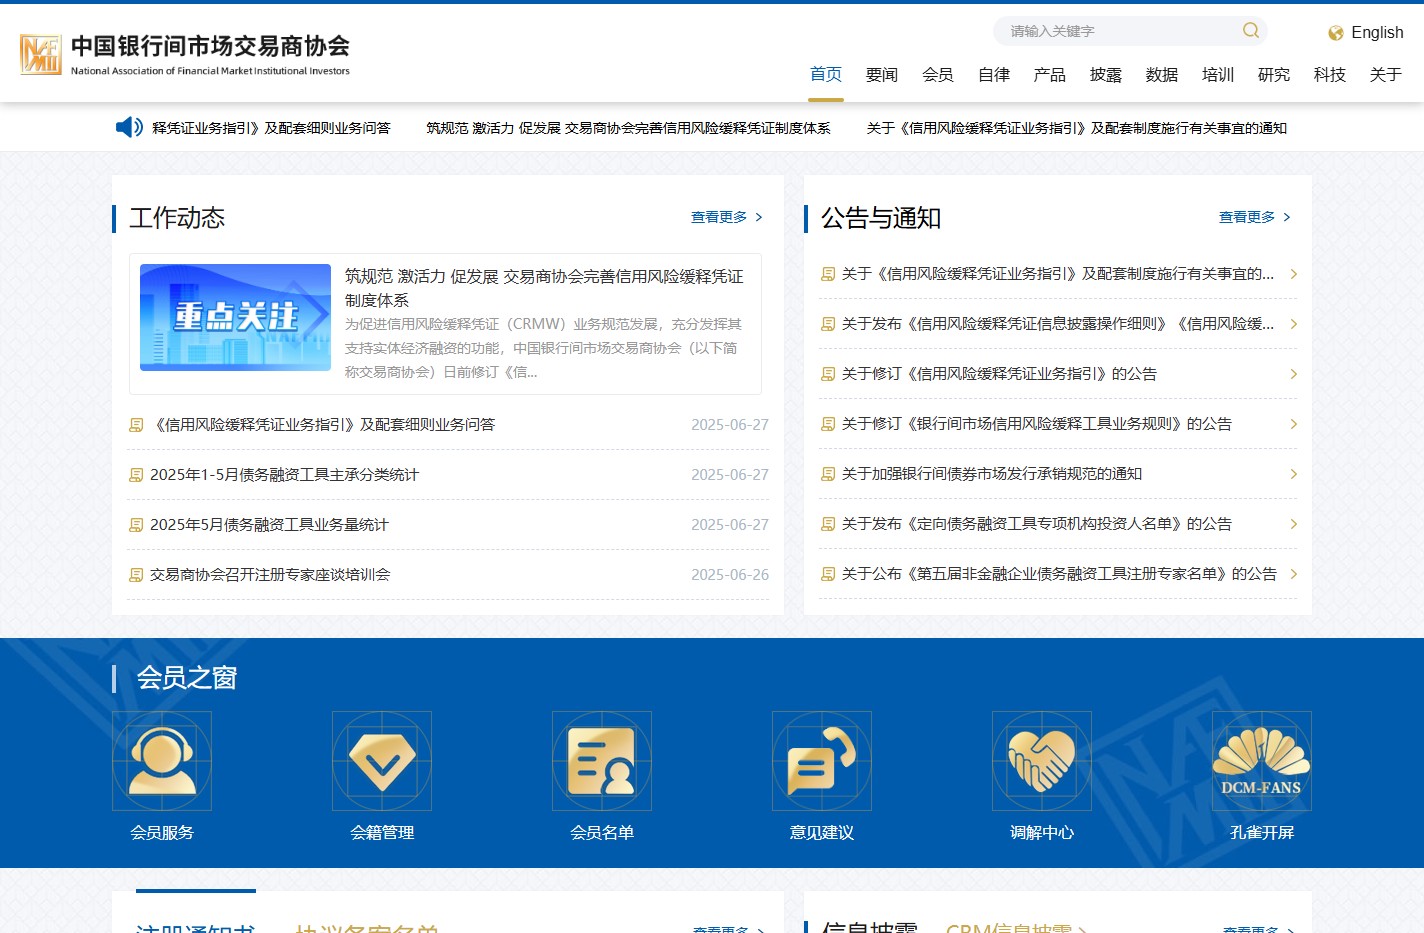
Task: Click document icon beside 关于公布《第五届非金融企业债务融资工具注册专家名单》的公告
Action: coord(828,574)
